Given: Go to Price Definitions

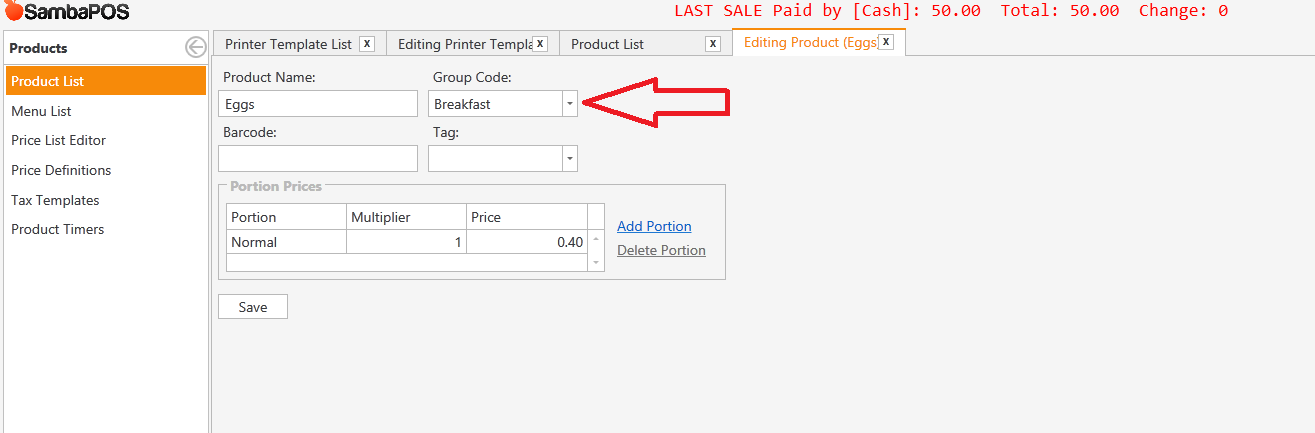Looking at the screenshot, I should click(x=61, y=170).
